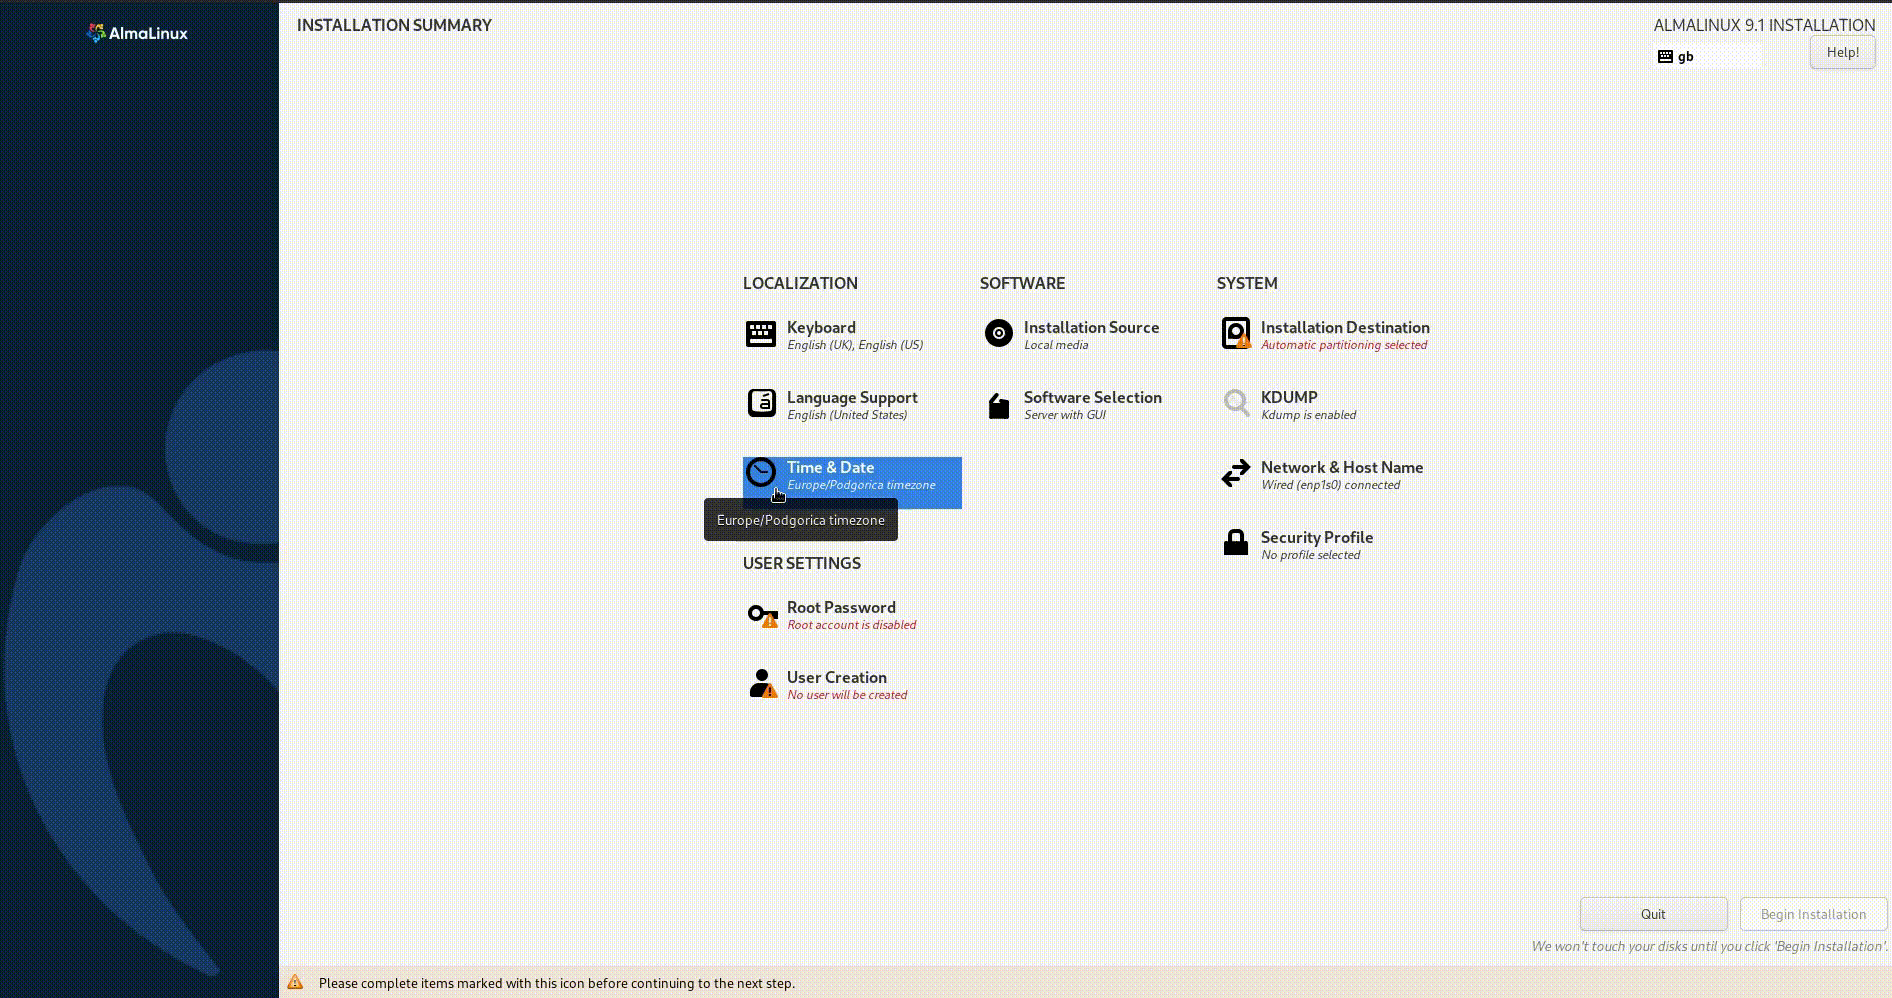Viewport: 1892px width, 998px height.
Task: Open Language Support via its icon
Action: 760,403
